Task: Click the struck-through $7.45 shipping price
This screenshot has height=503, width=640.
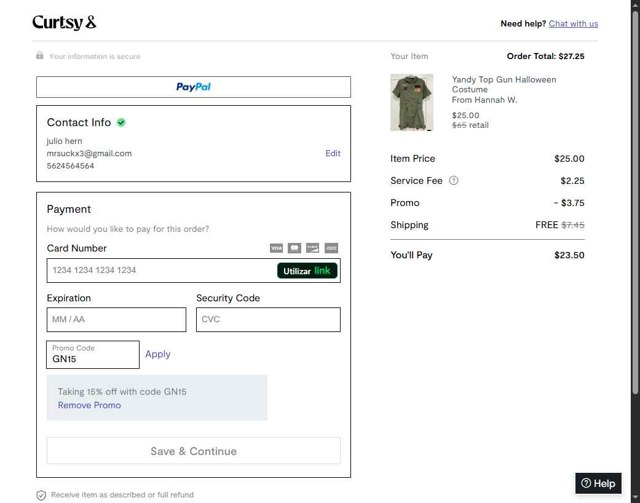Action: tap(573, 225)
